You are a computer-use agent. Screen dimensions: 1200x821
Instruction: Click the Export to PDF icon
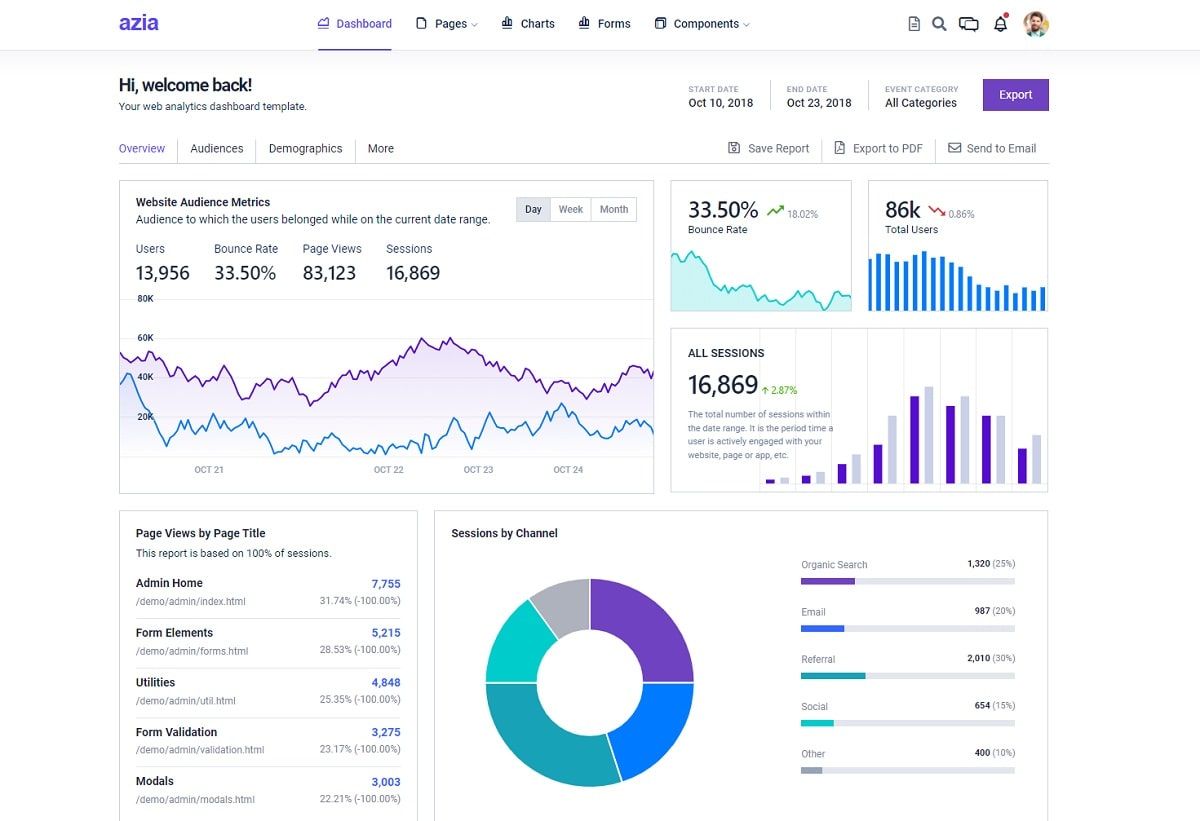point(840,148)
